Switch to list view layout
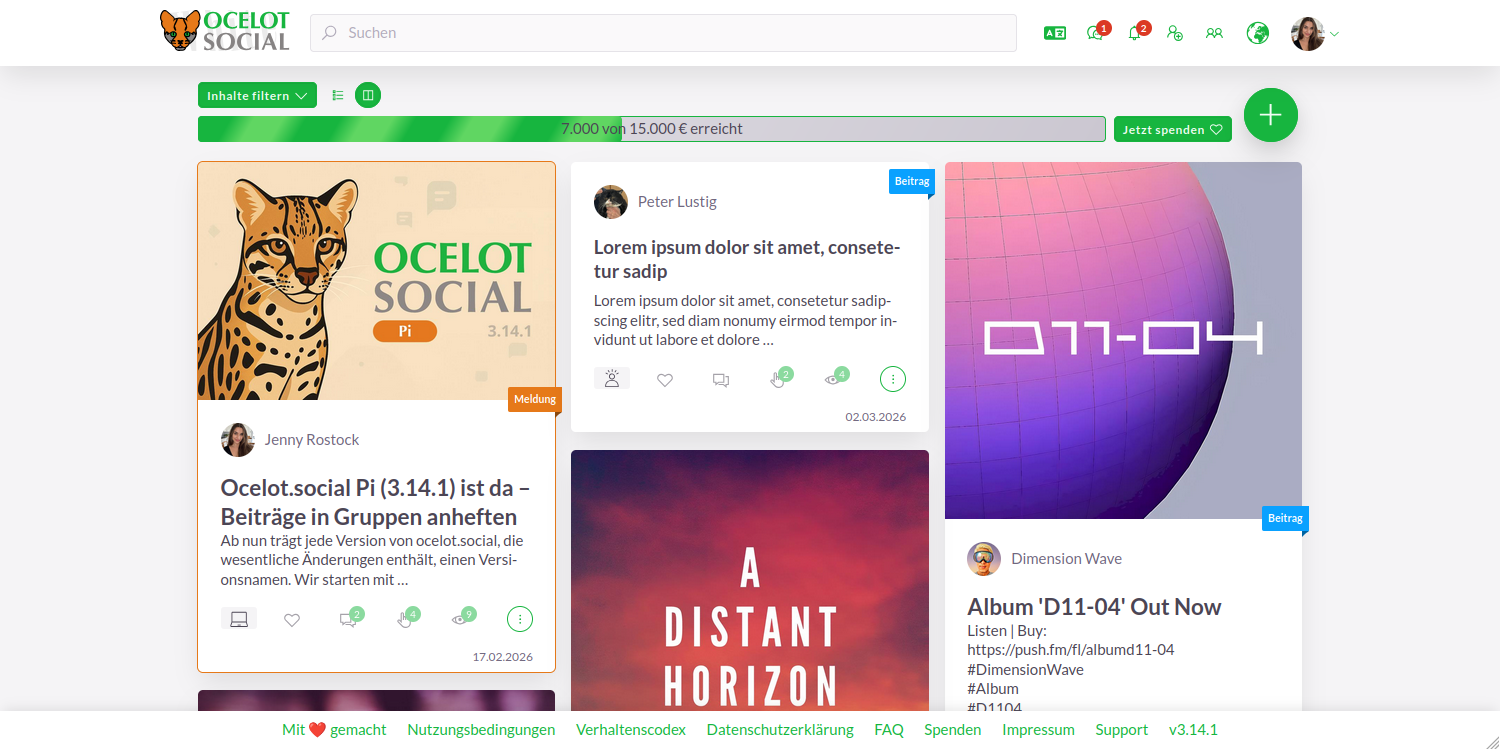The image size is (1500, 750). (x=337, y=94)
